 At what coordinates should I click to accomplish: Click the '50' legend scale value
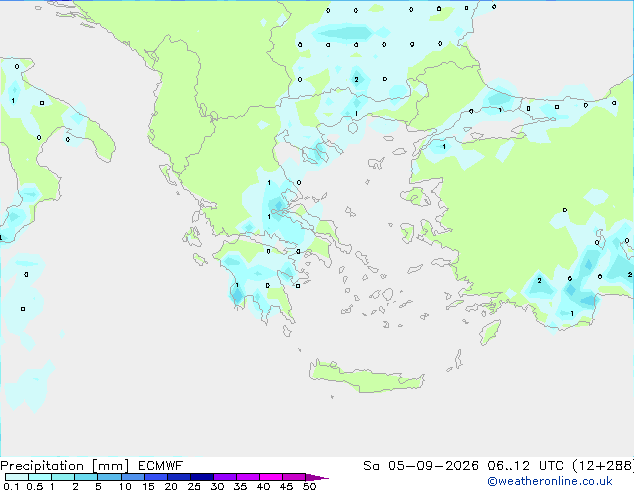(x=309, y=486)
